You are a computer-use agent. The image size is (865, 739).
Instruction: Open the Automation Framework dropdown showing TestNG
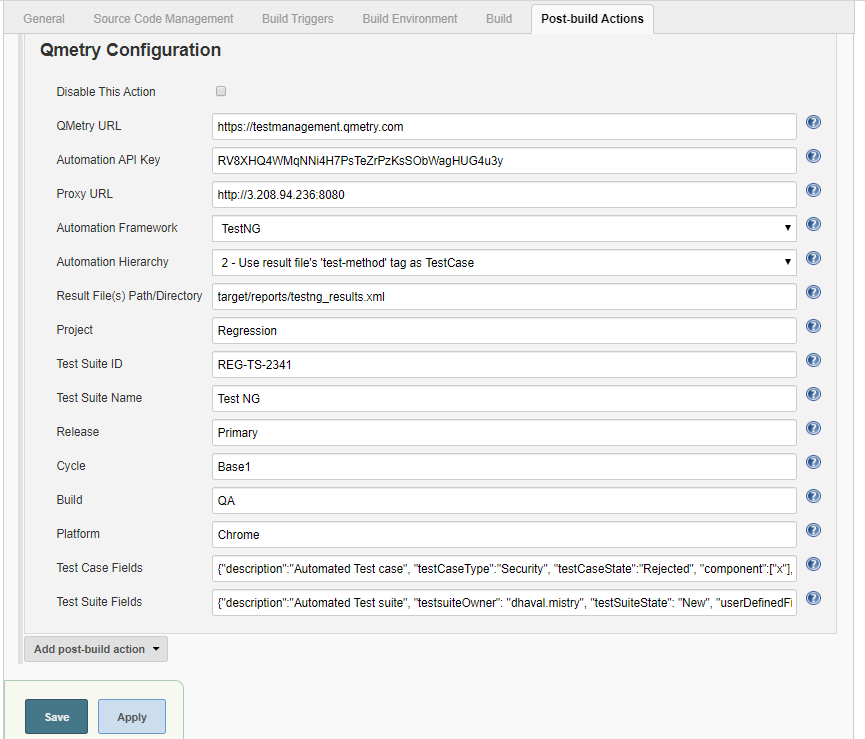click(504, 228)
